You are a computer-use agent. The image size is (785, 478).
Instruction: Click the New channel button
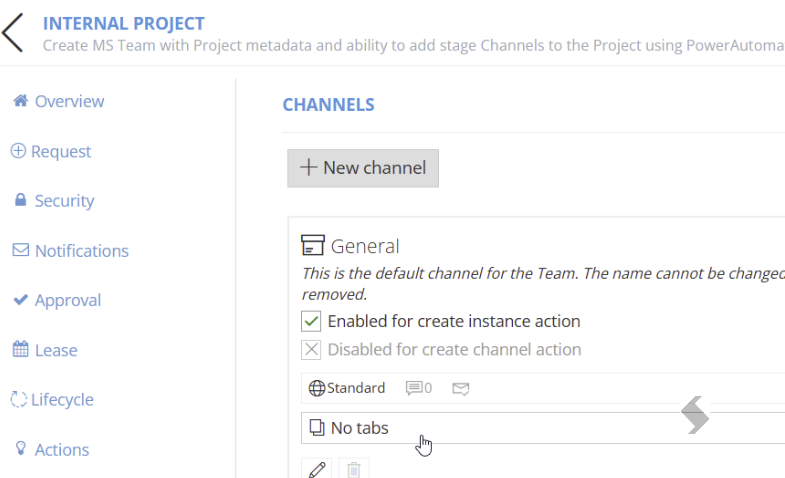363,168
